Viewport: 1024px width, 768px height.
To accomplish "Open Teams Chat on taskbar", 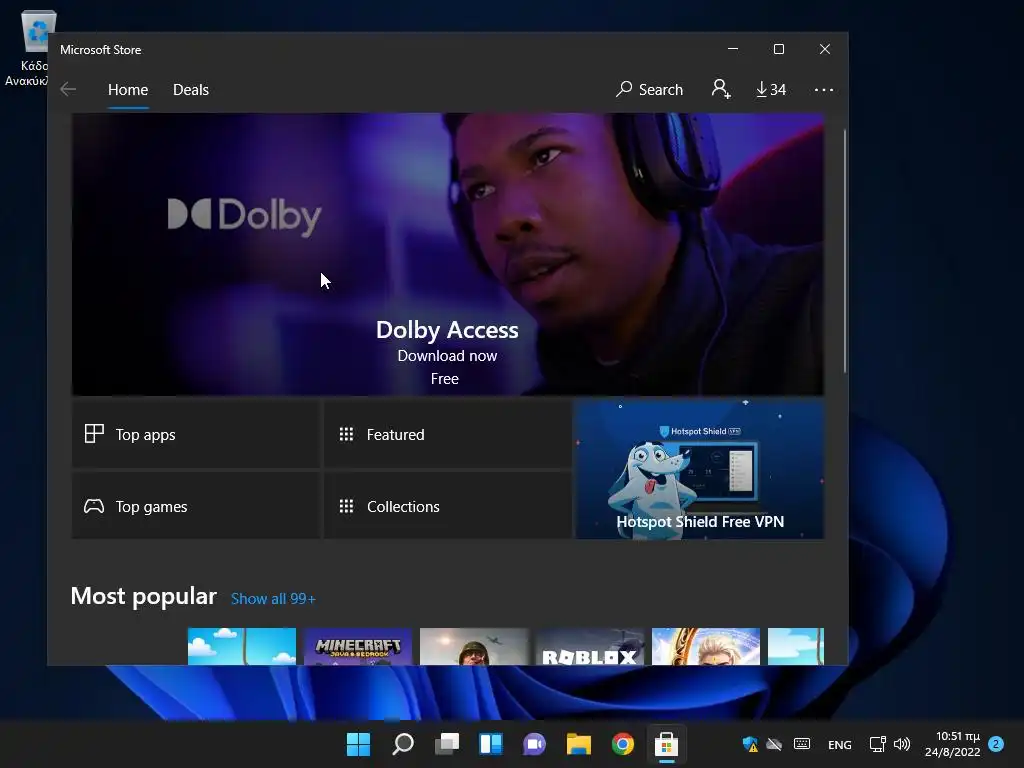I will [534, 744].
